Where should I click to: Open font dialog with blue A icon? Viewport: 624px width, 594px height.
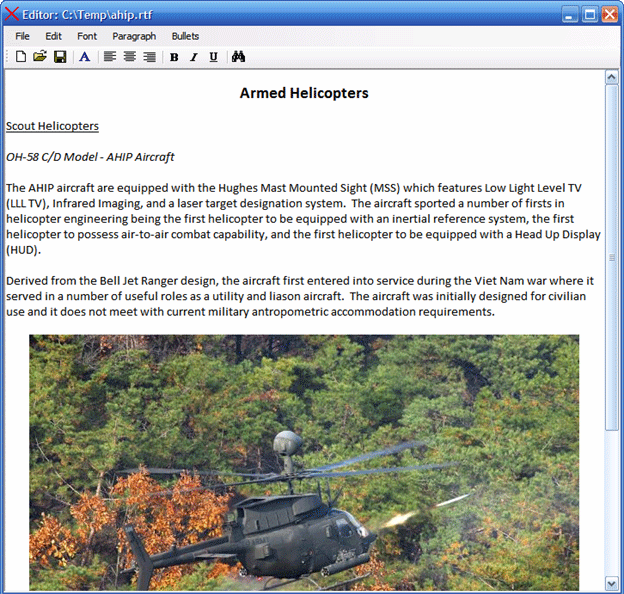(x=84, y=57)
